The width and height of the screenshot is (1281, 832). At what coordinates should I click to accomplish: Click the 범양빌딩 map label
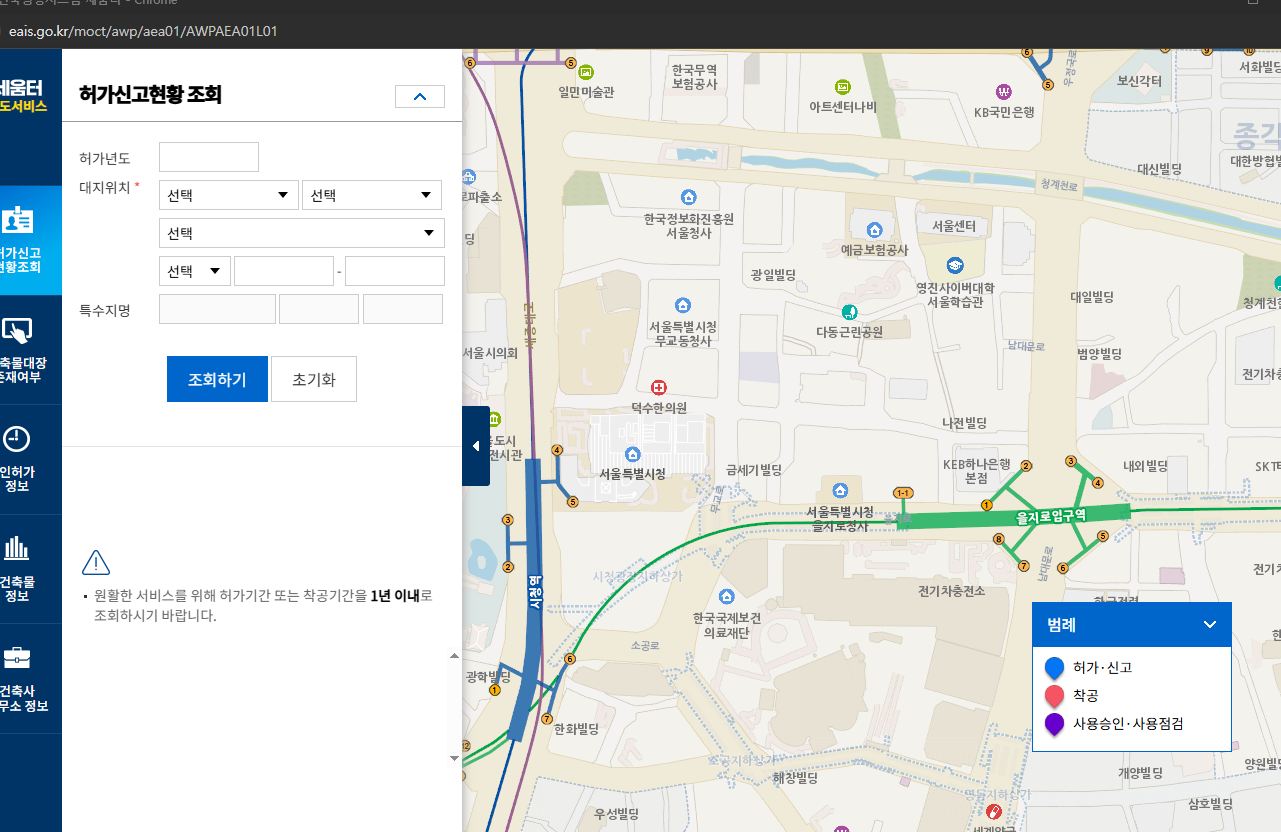pyautogui.click(x=1099, y=354)
